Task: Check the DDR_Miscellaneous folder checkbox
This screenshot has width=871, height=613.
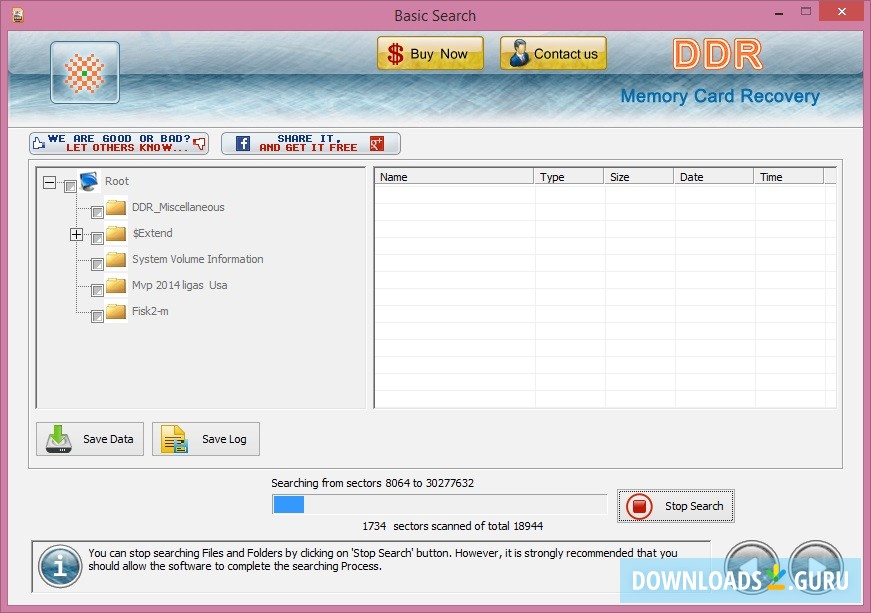Action: (x=97, y=212)
